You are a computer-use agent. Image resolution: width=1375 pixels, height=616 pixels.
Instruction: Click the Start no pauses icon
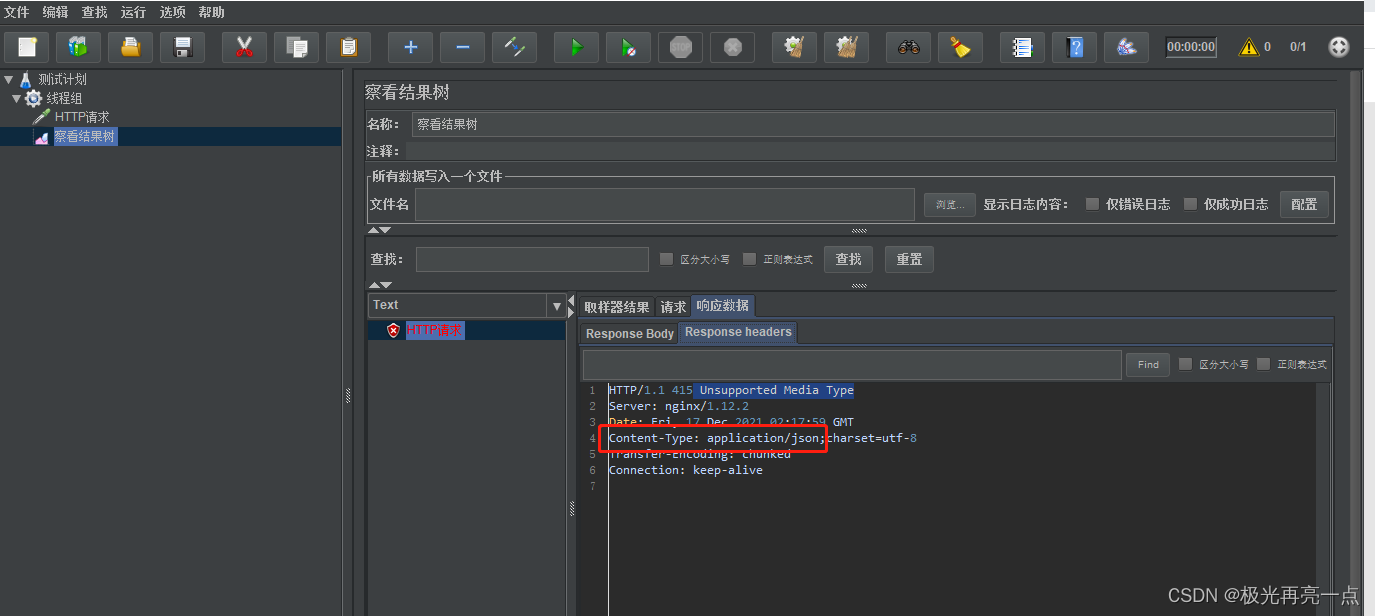pos(628,47)
